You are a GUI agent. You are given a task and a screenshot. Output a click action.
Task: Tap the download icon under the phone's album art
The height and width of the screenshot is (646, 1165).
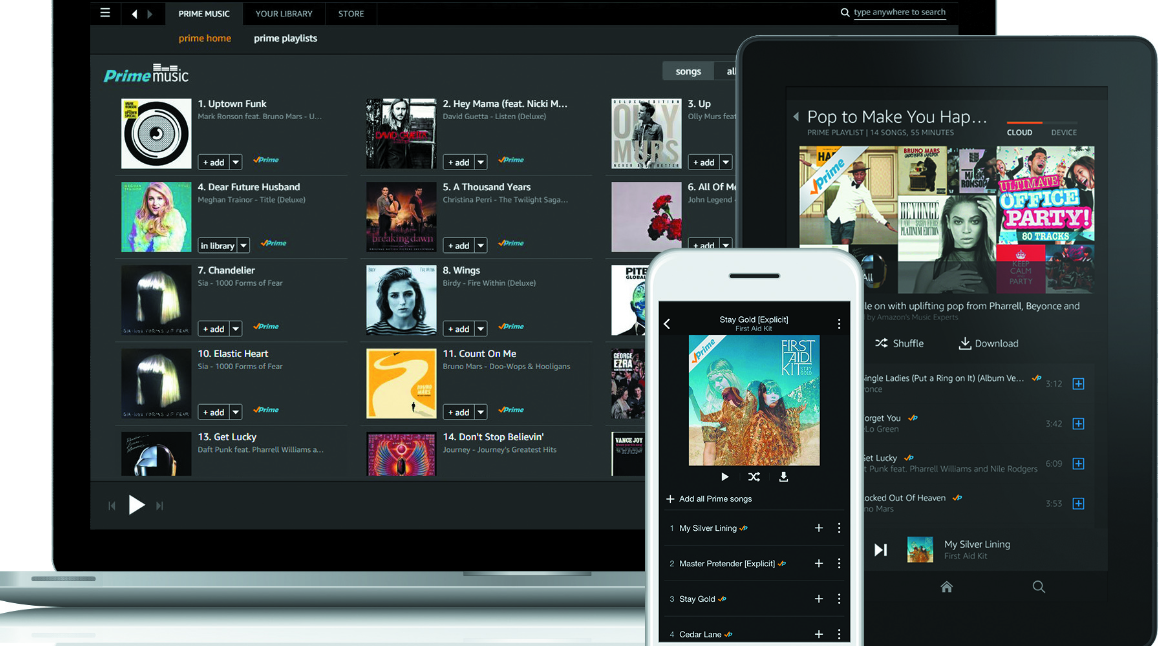point(783,477)
